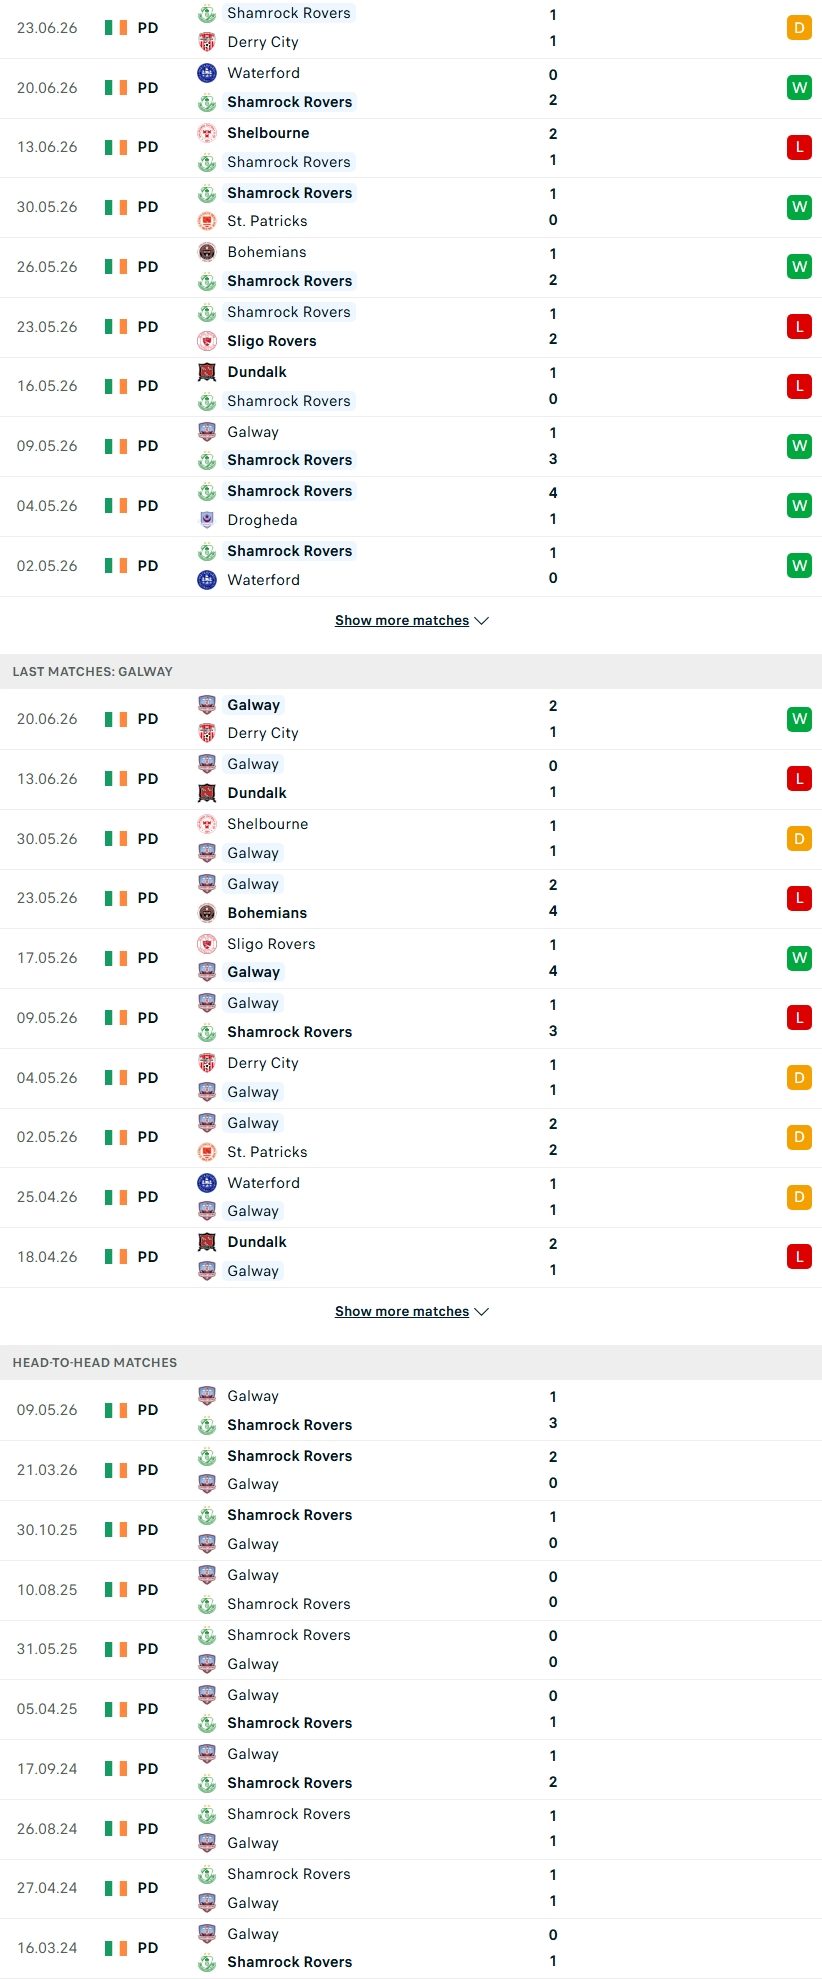Image resolution: width=822 pixels, height=1979 pixels.
Task: Click the loss badge for Shelbourne vs Shamrock Rovers
Action: (x=799, y=147)
